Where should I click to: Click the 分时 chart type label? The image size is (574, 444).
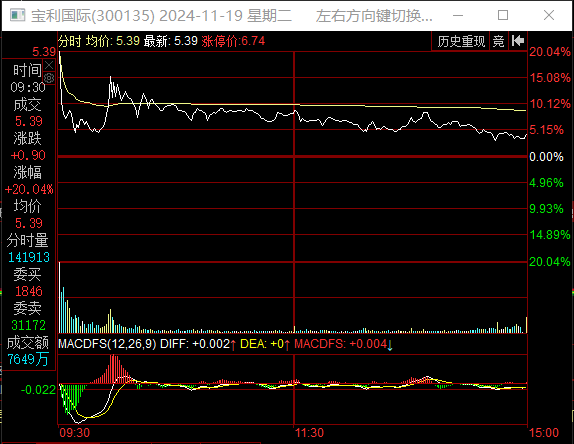(x=70, y=41)
